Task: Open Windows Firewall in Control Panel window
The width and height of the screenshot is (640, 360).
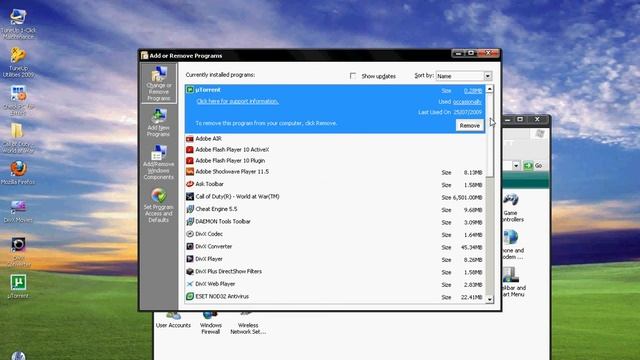Action: pyautogui.click(x=211, y=323)
